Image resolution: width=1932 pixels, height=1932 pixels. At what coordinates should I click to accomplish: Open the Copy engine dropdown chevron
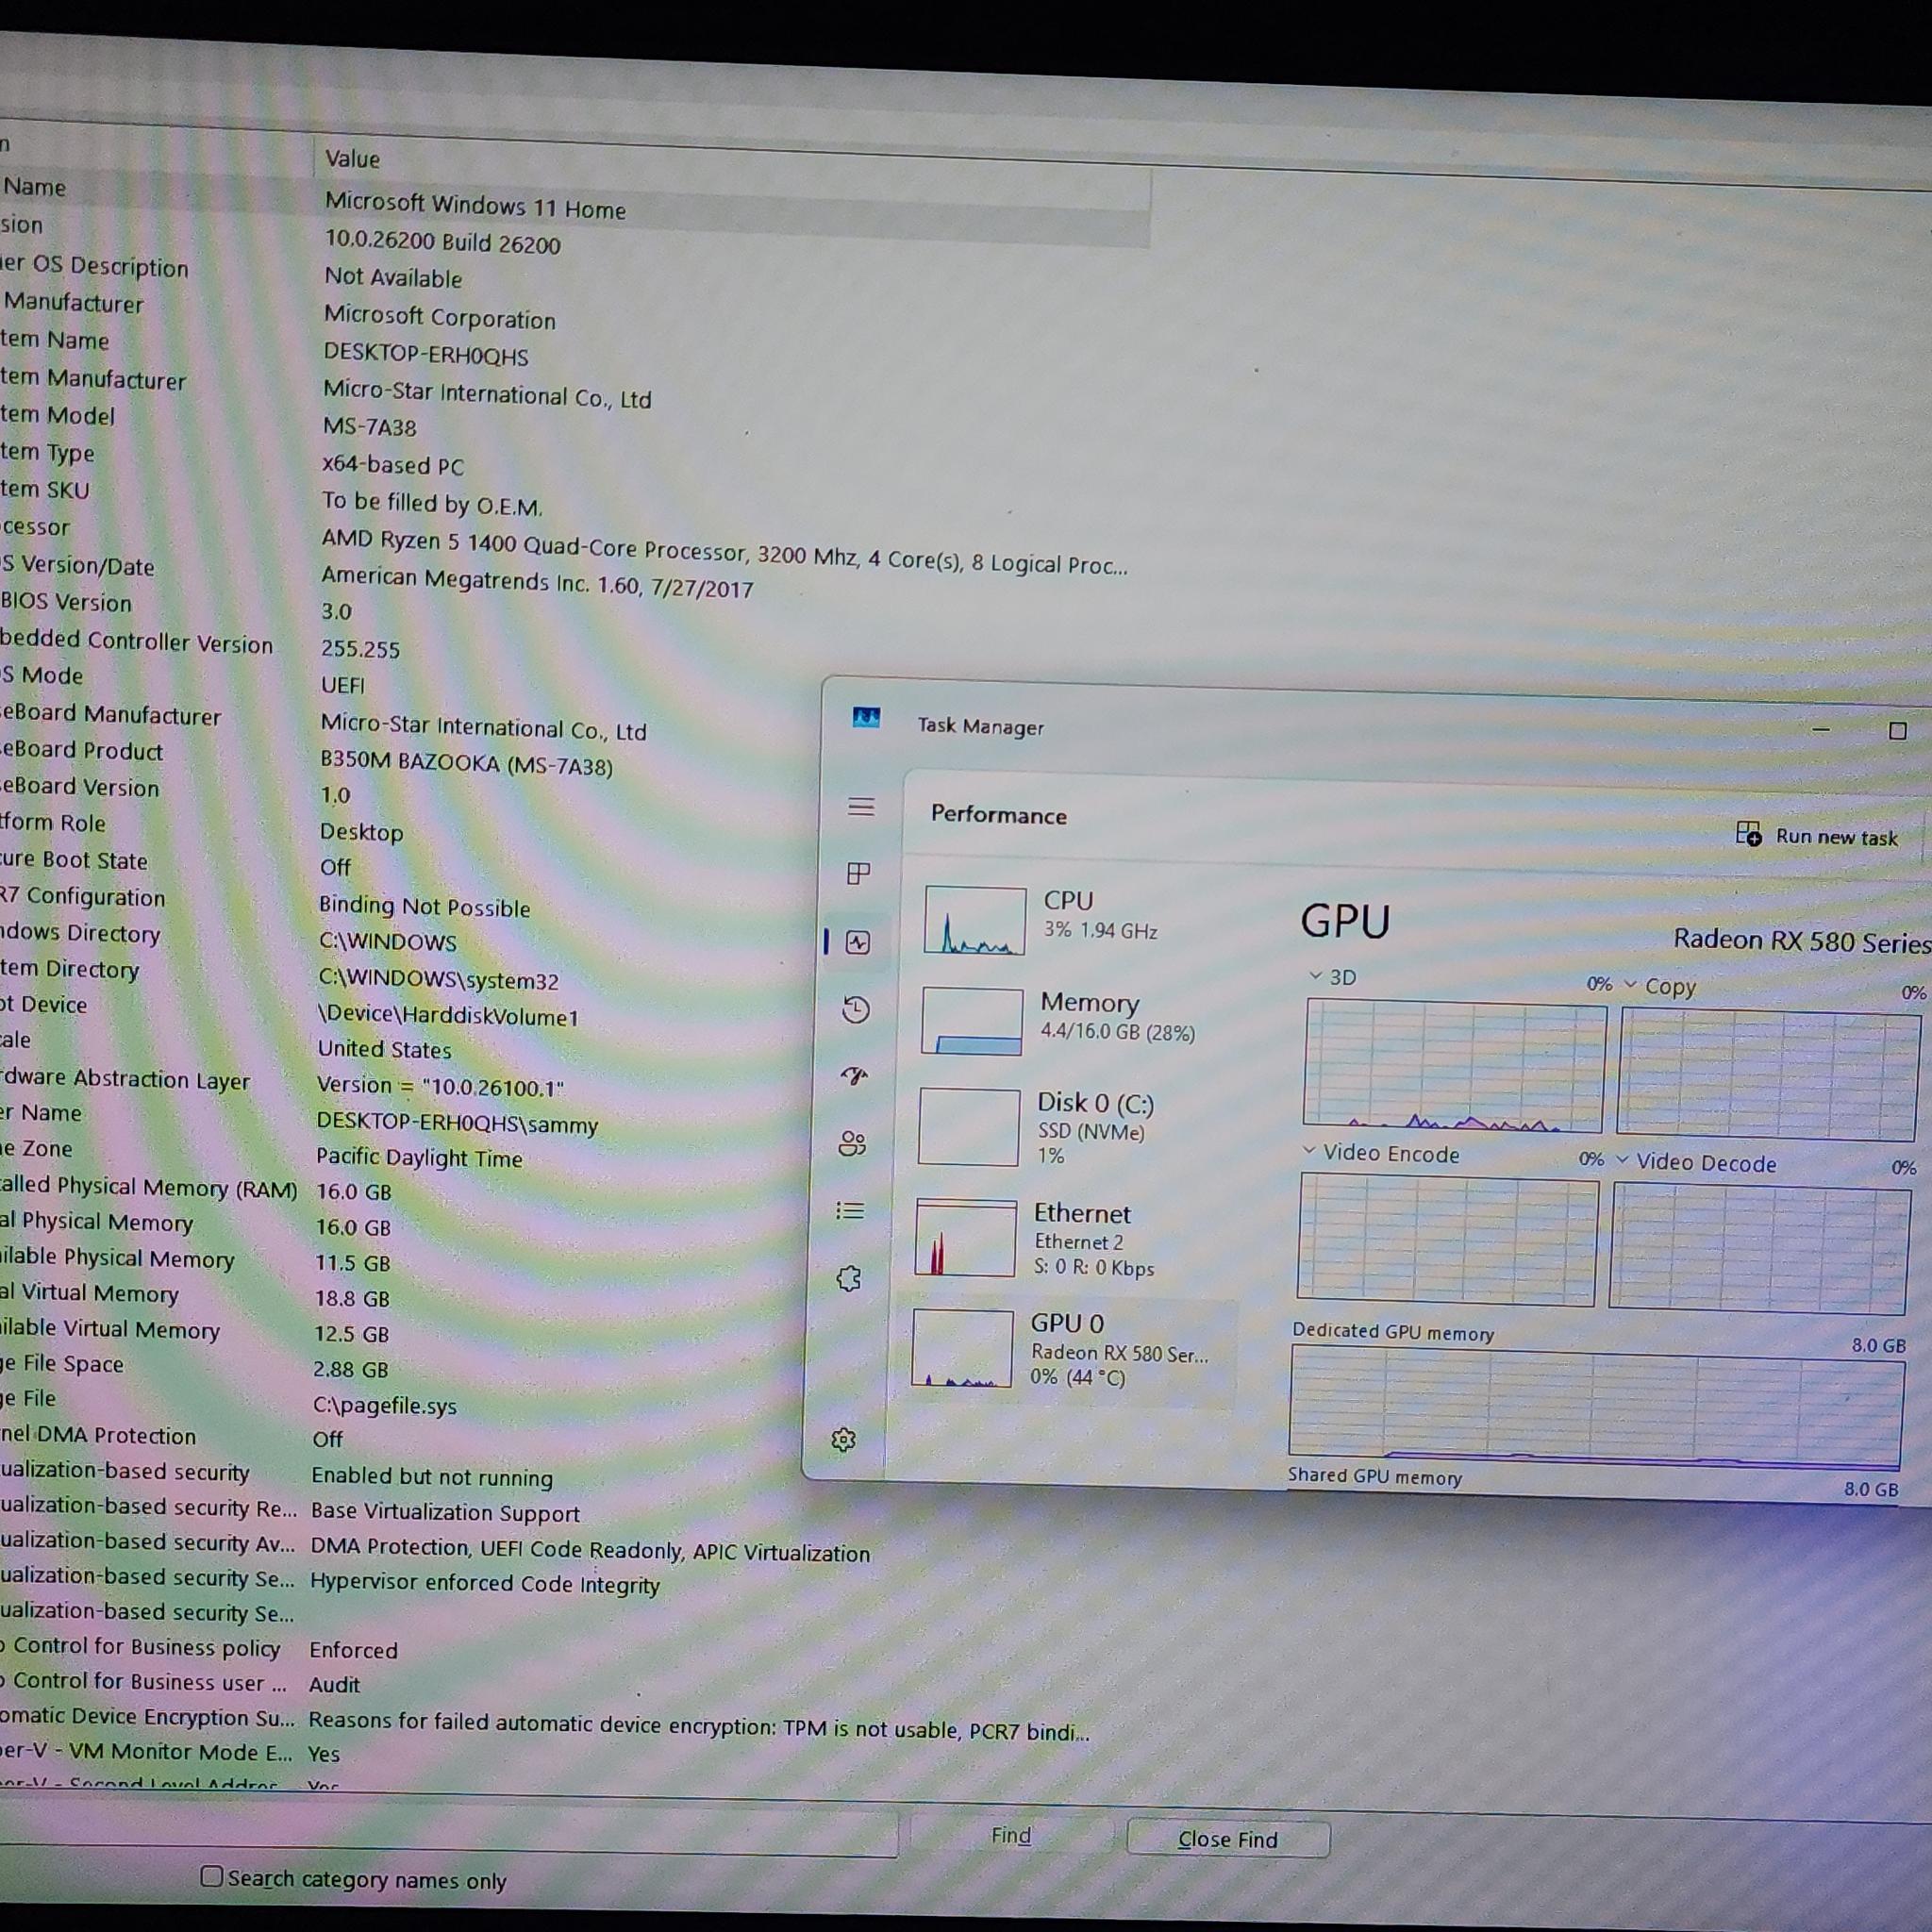(1631, 984)
